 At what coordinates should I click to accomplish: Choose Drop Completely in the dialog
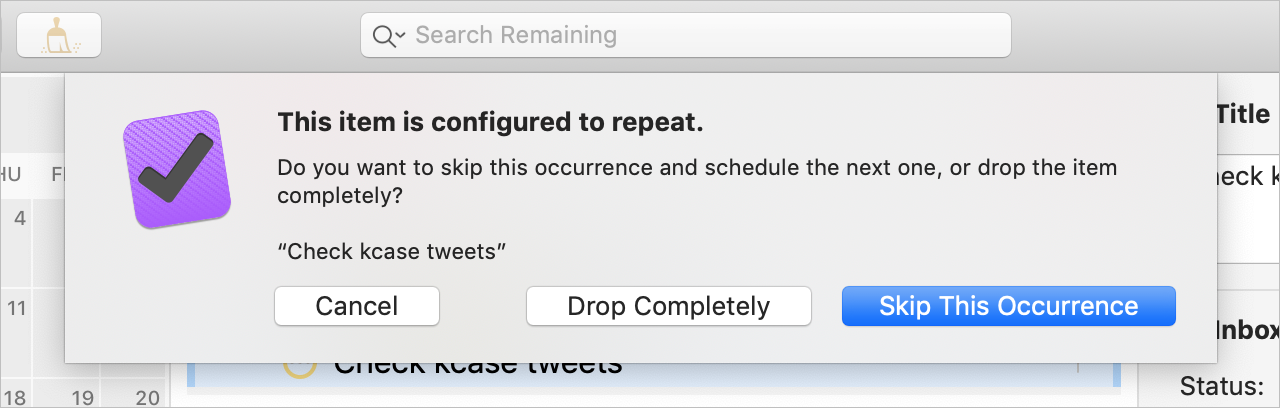pos(668,306)
